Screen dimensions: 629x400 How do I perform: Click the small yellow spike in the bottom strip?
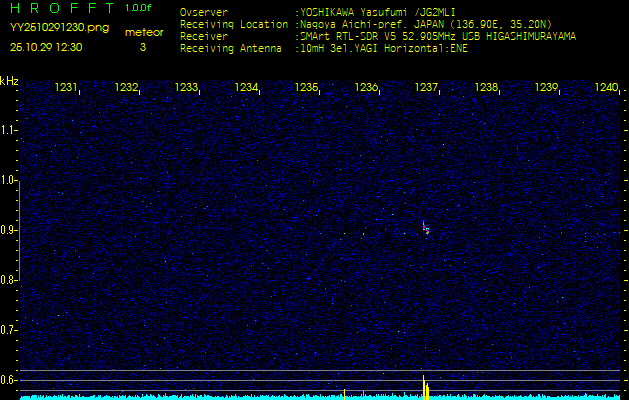pos(344,393)
